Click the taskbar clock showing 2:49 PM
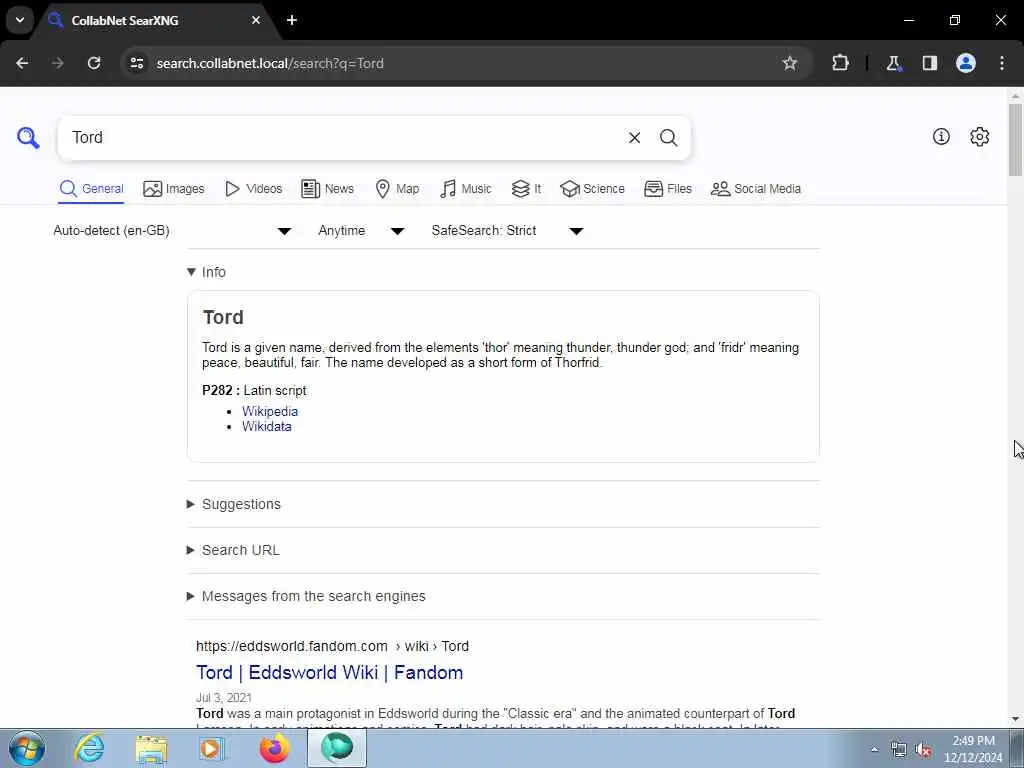This screenshot has height=768, width=1024. (x=973, y=749)
